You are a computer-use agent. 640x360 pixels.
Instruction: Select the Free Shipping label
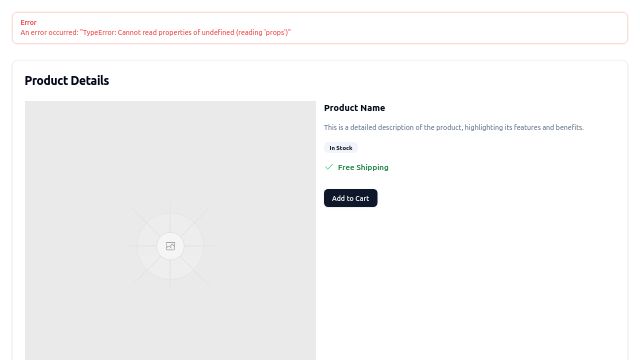coord(363,167)
